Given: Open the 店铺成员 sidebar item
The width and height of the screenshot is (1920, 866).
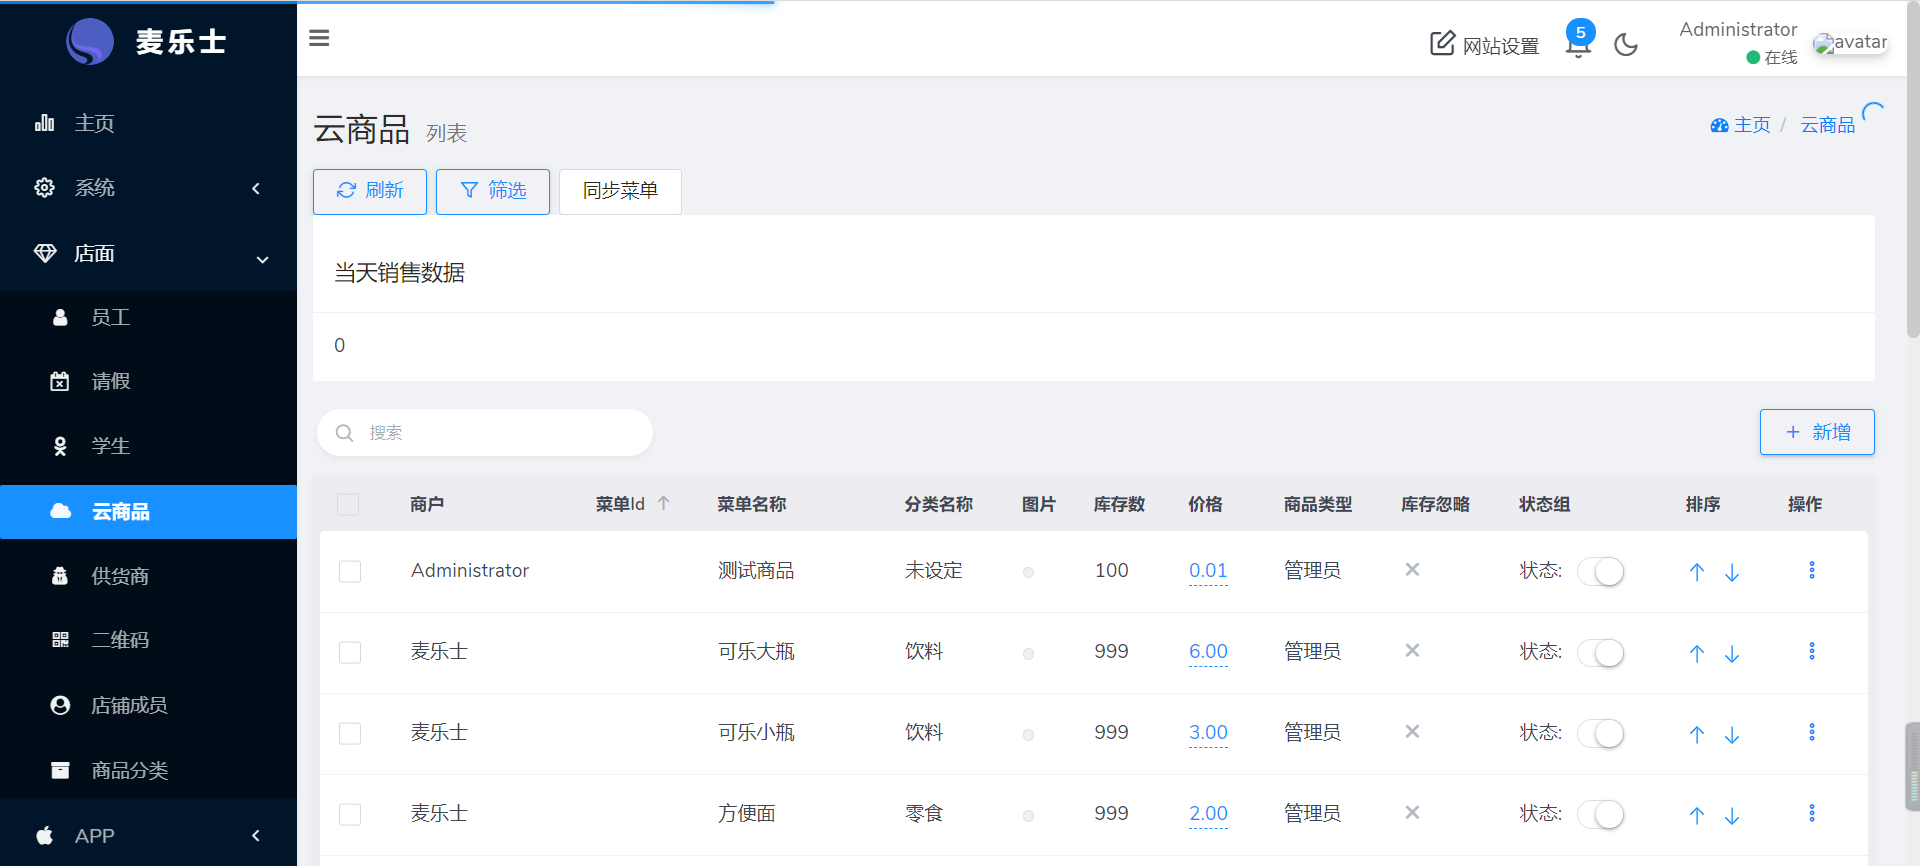Looking at the screenshot, I should tap(148, 705).
